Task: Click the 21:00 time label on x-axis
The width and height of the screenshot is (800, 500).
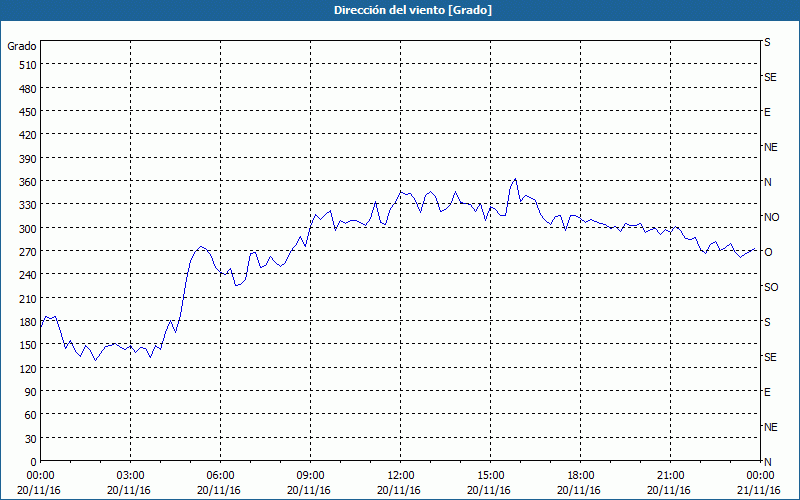Action: [670, 476]
